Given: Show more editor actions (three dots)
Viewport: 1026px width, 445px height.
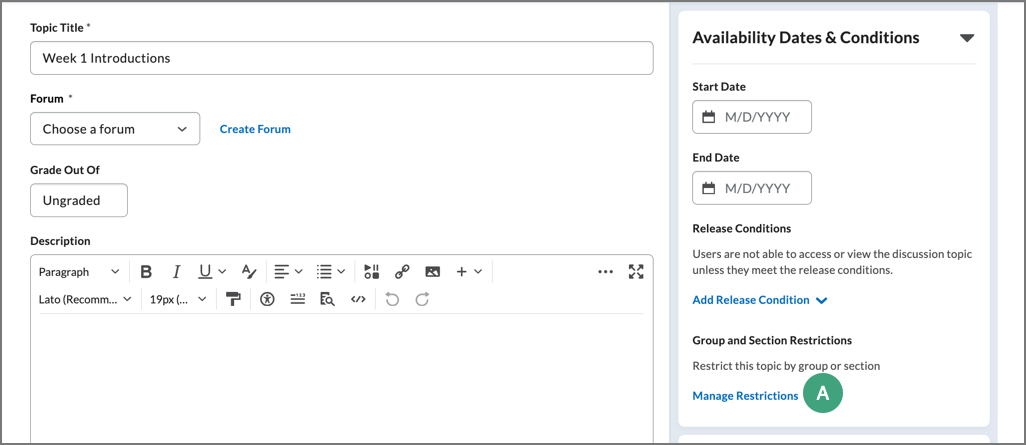Looking at the screenshot, I should coord(605,272).
